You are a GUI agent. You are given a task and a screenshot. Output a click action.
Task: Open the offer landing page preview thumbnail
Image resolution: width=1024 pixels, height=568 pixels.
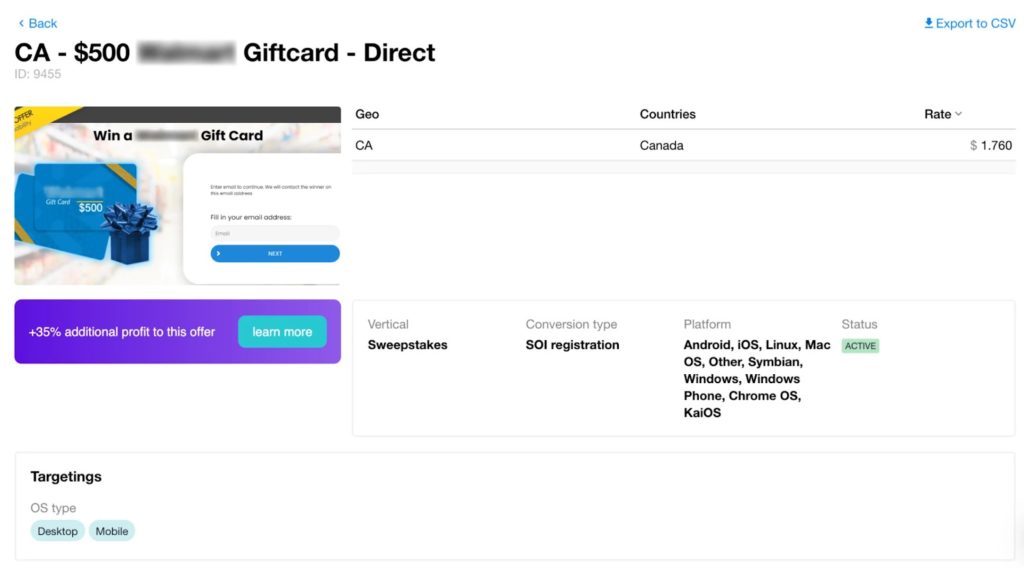pos(178,195)
